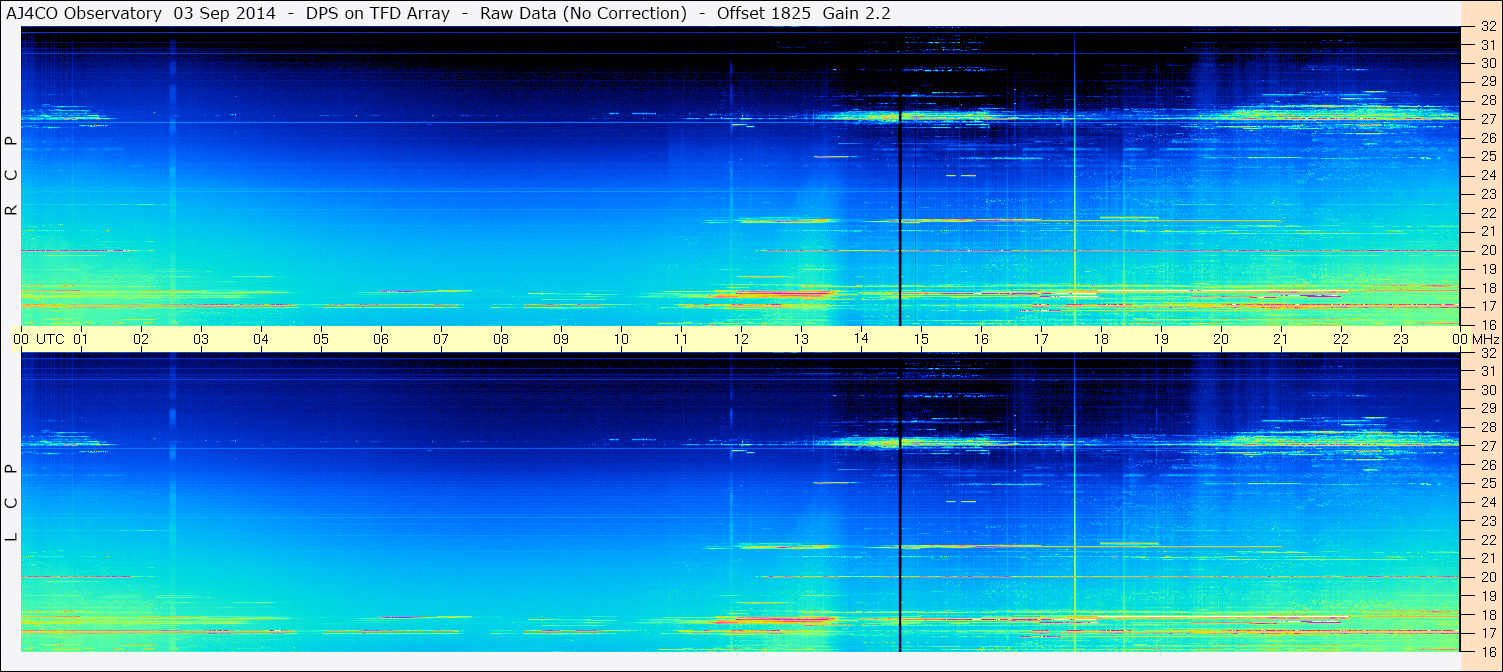Click 18 MHz label on RCP frequency scale
Viewport: 1503px width, 672px height.
(x=1487, y=288)
